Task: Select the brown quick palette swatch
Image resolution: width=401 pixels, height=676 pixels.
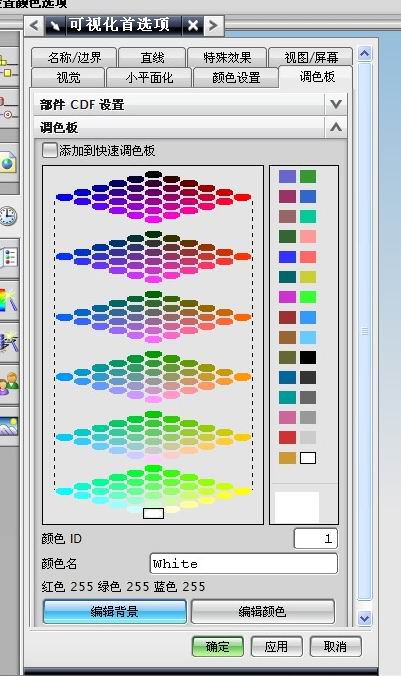Action: point(287,337)
